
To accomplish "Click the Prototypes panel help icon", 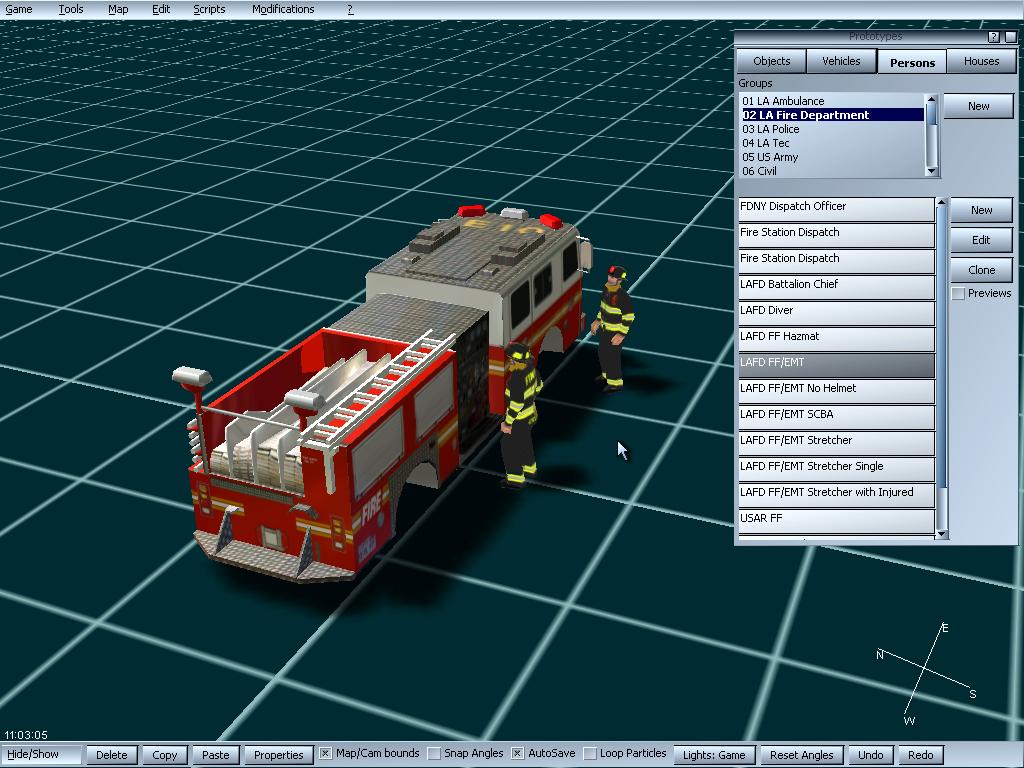I will tap(993, 37).
